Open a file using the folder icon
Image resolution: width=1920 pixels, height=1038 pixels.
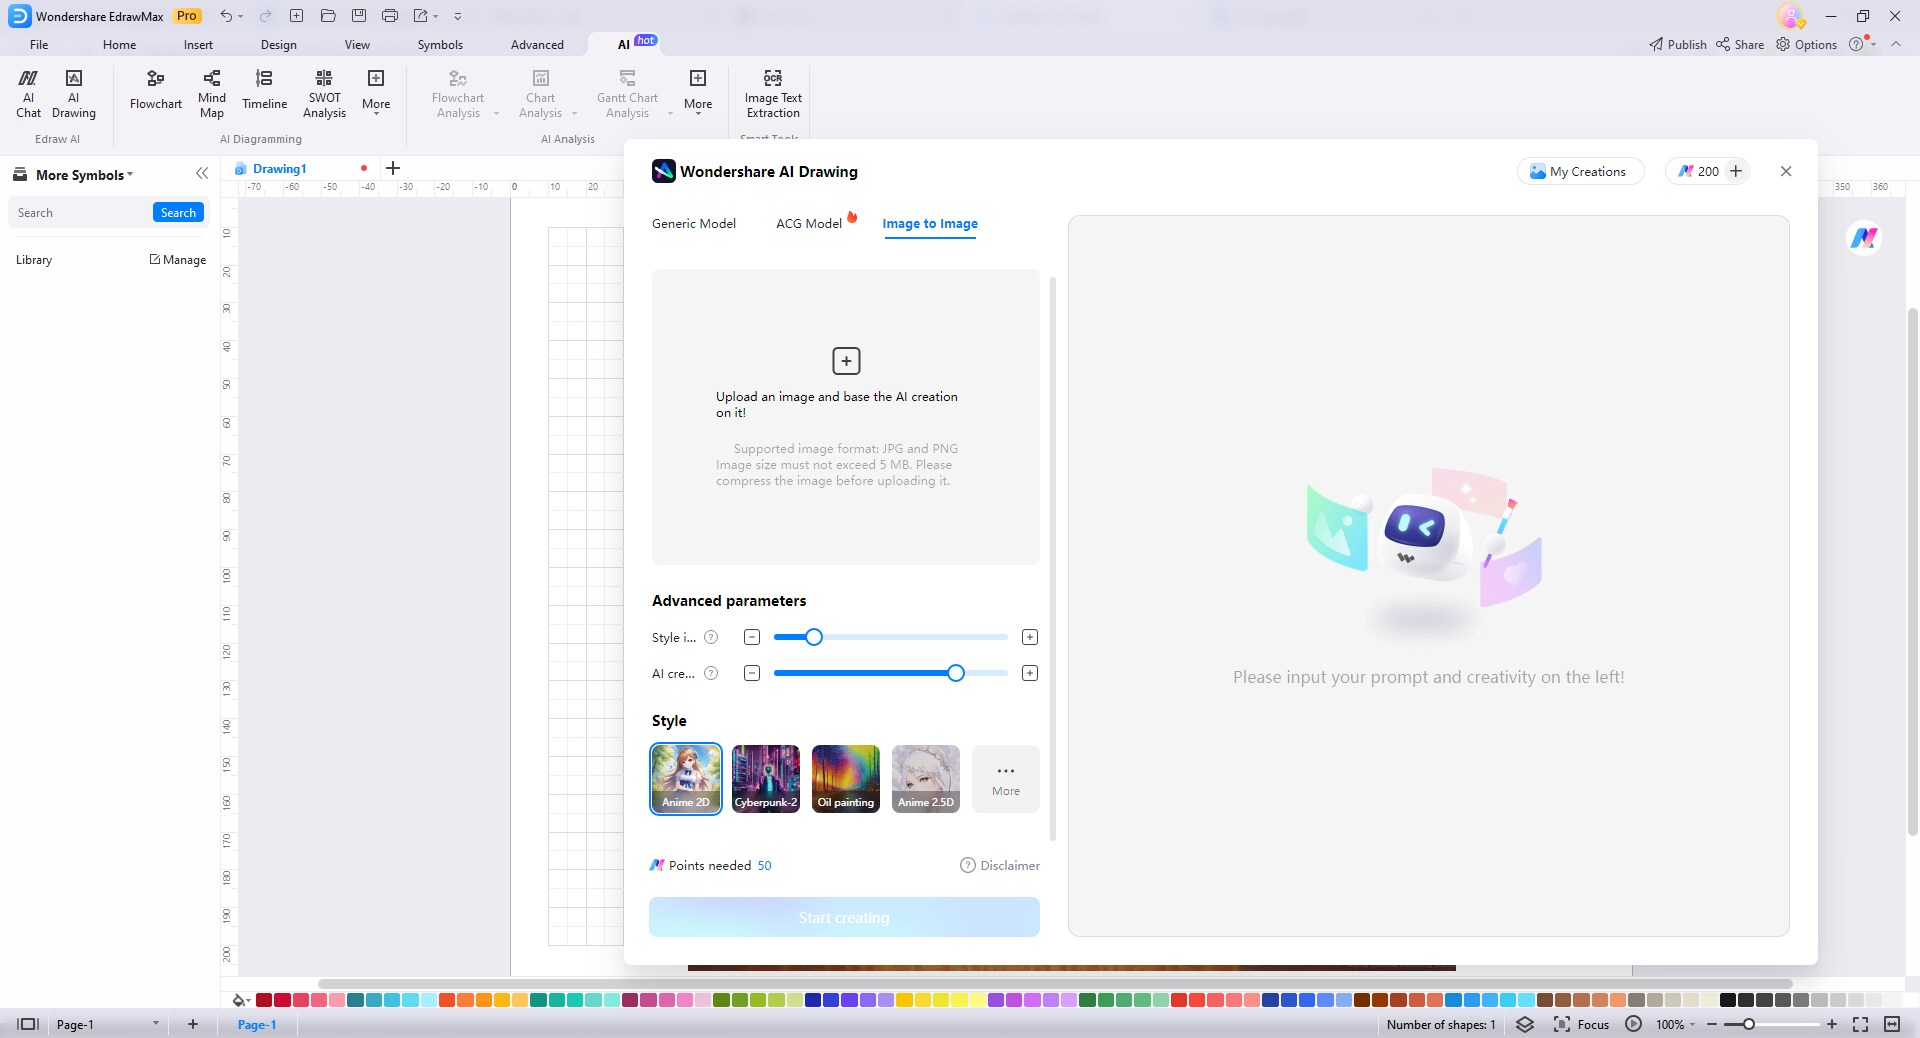(328, 16)
